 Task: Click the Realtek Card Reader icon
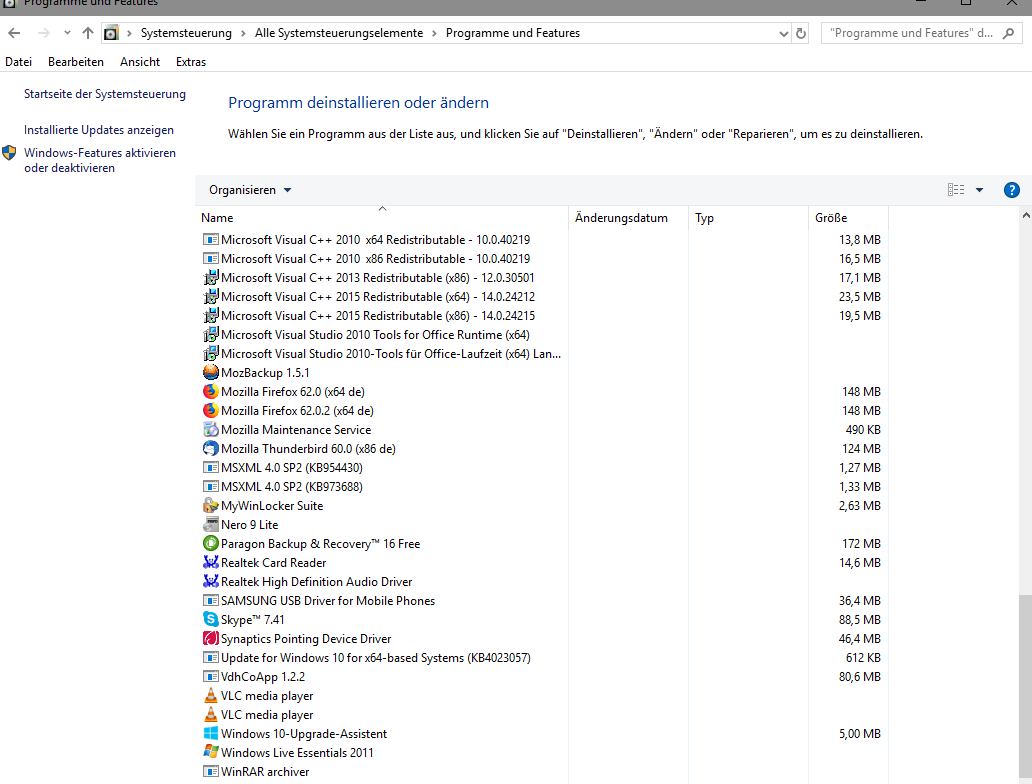point(211,563)
